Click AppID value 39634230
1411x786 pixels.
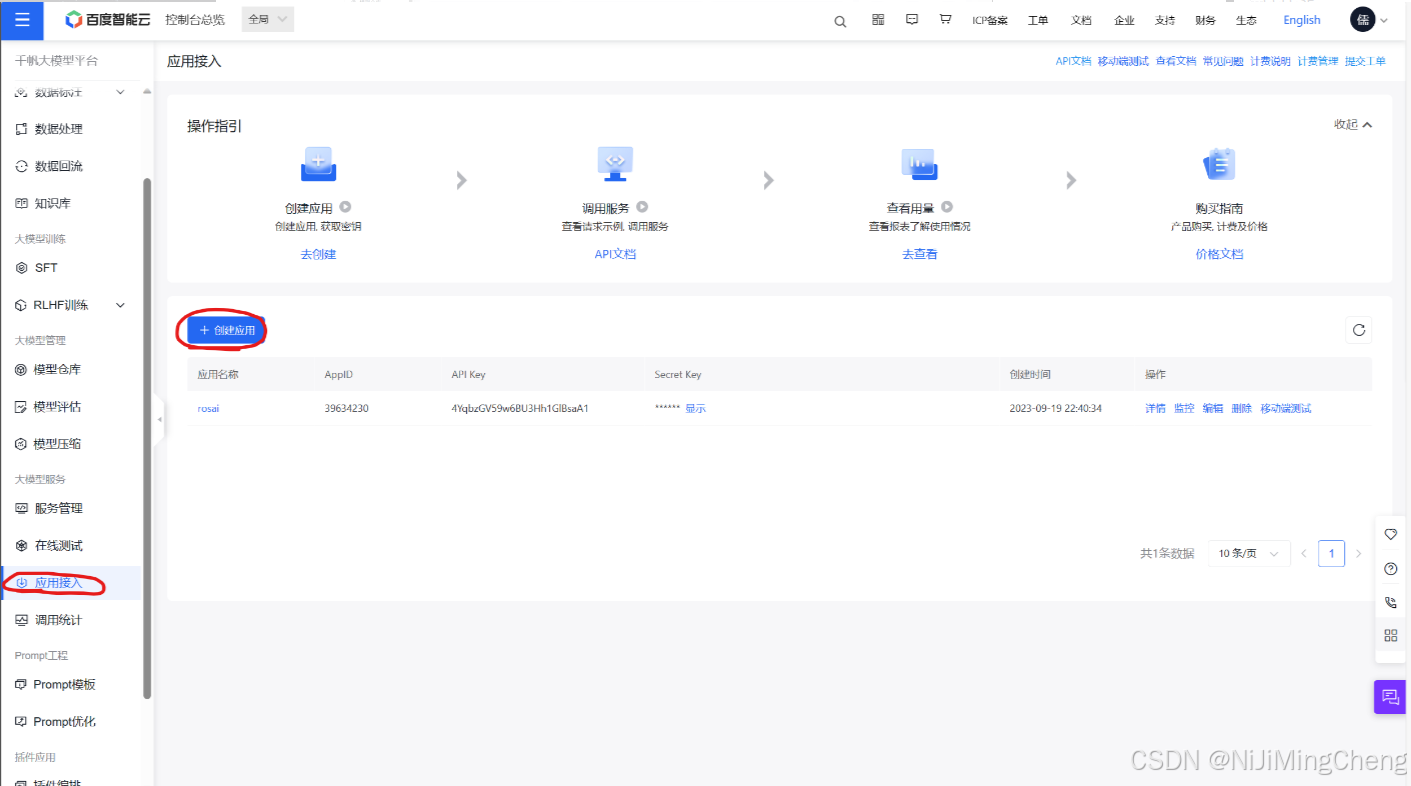[x=346, y=409]
